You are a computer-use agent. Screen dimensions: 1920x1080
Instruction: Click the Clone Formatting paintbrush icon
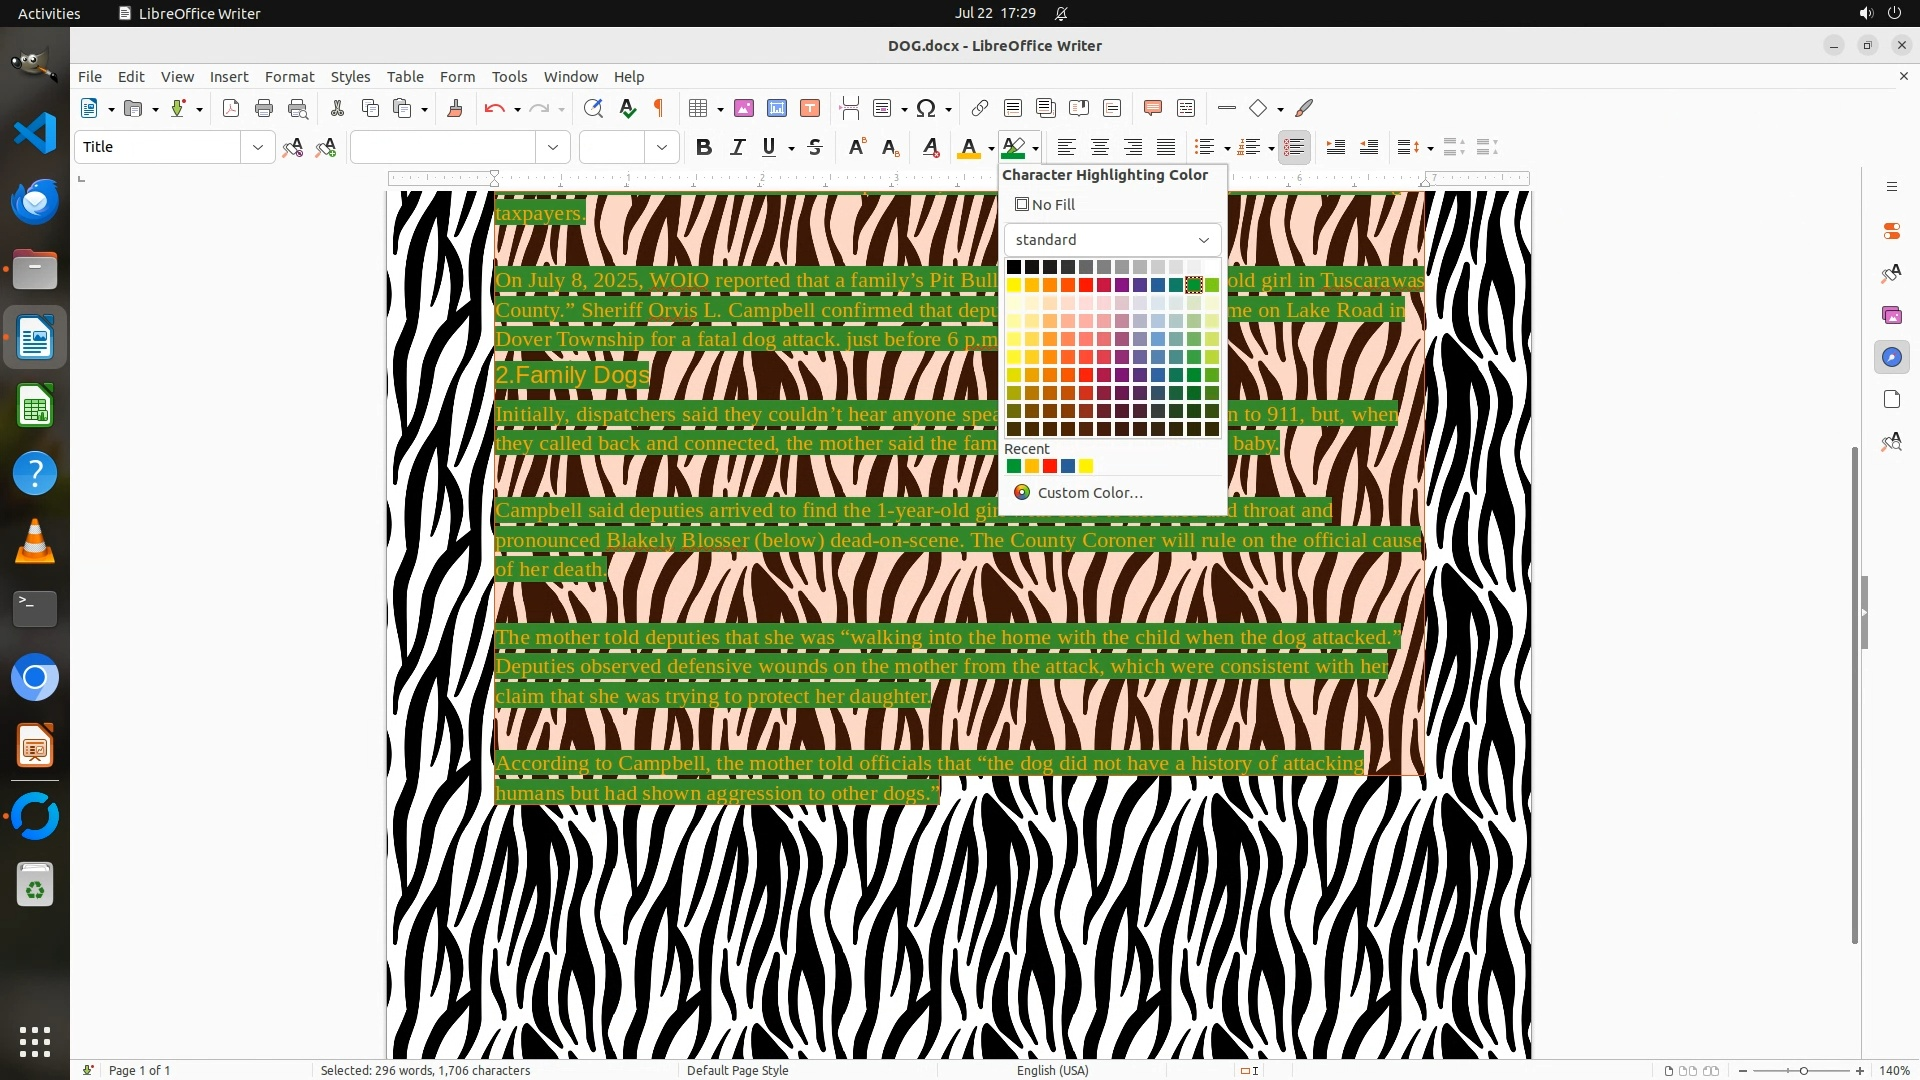(455, 109)
